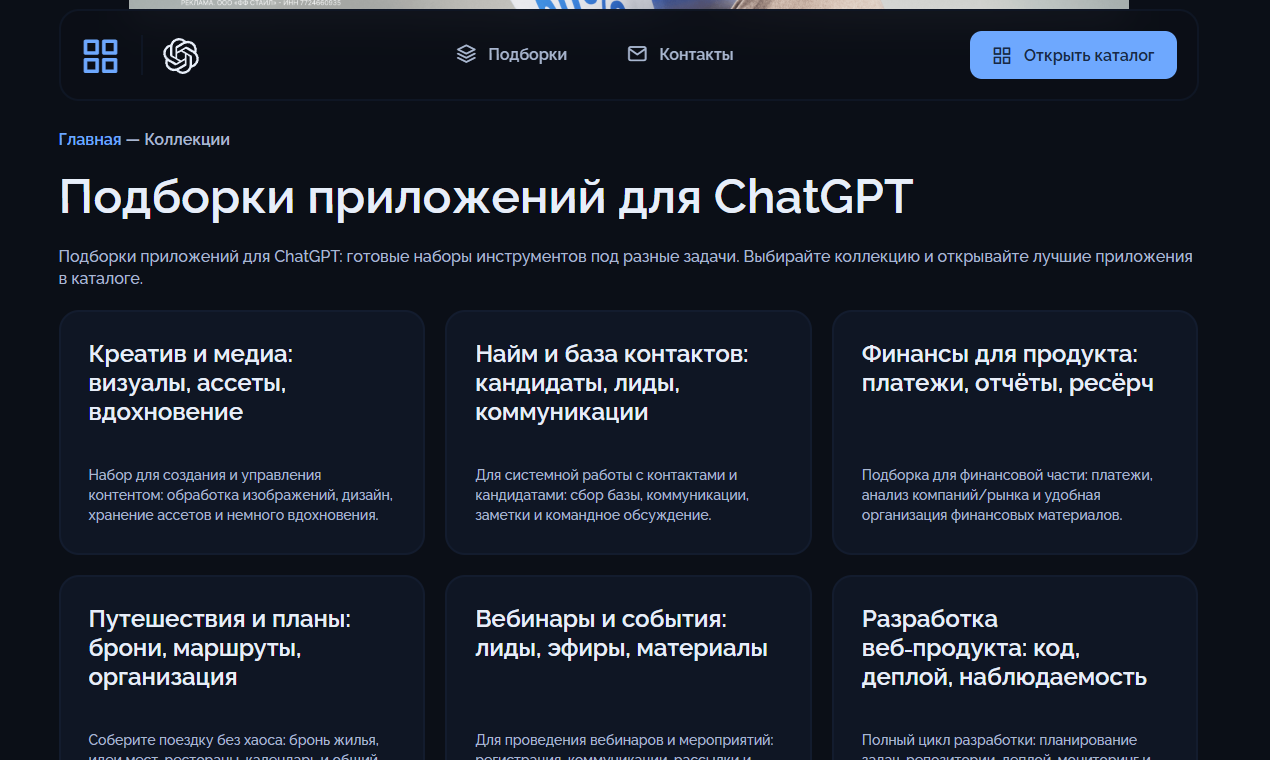This screenshot has width=1270, height=760.
Task: Click the small grid icon inside Открыть каталог button
Action: [x=1002, y=56]
